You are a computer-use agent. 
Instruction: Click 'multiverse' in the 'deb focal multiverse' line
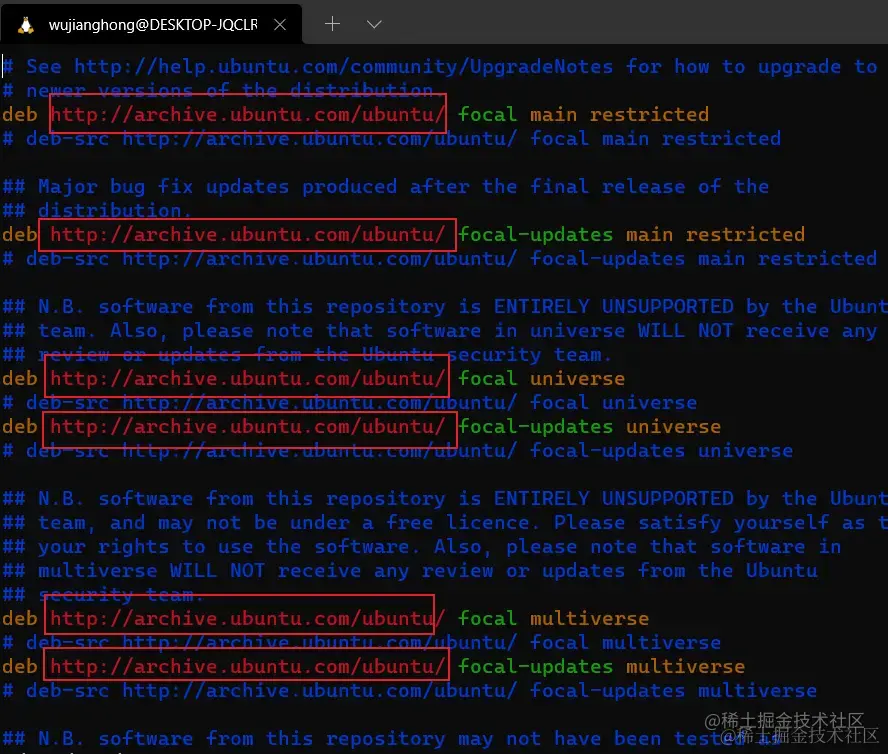pyautogui.click(x=590, y=619)
